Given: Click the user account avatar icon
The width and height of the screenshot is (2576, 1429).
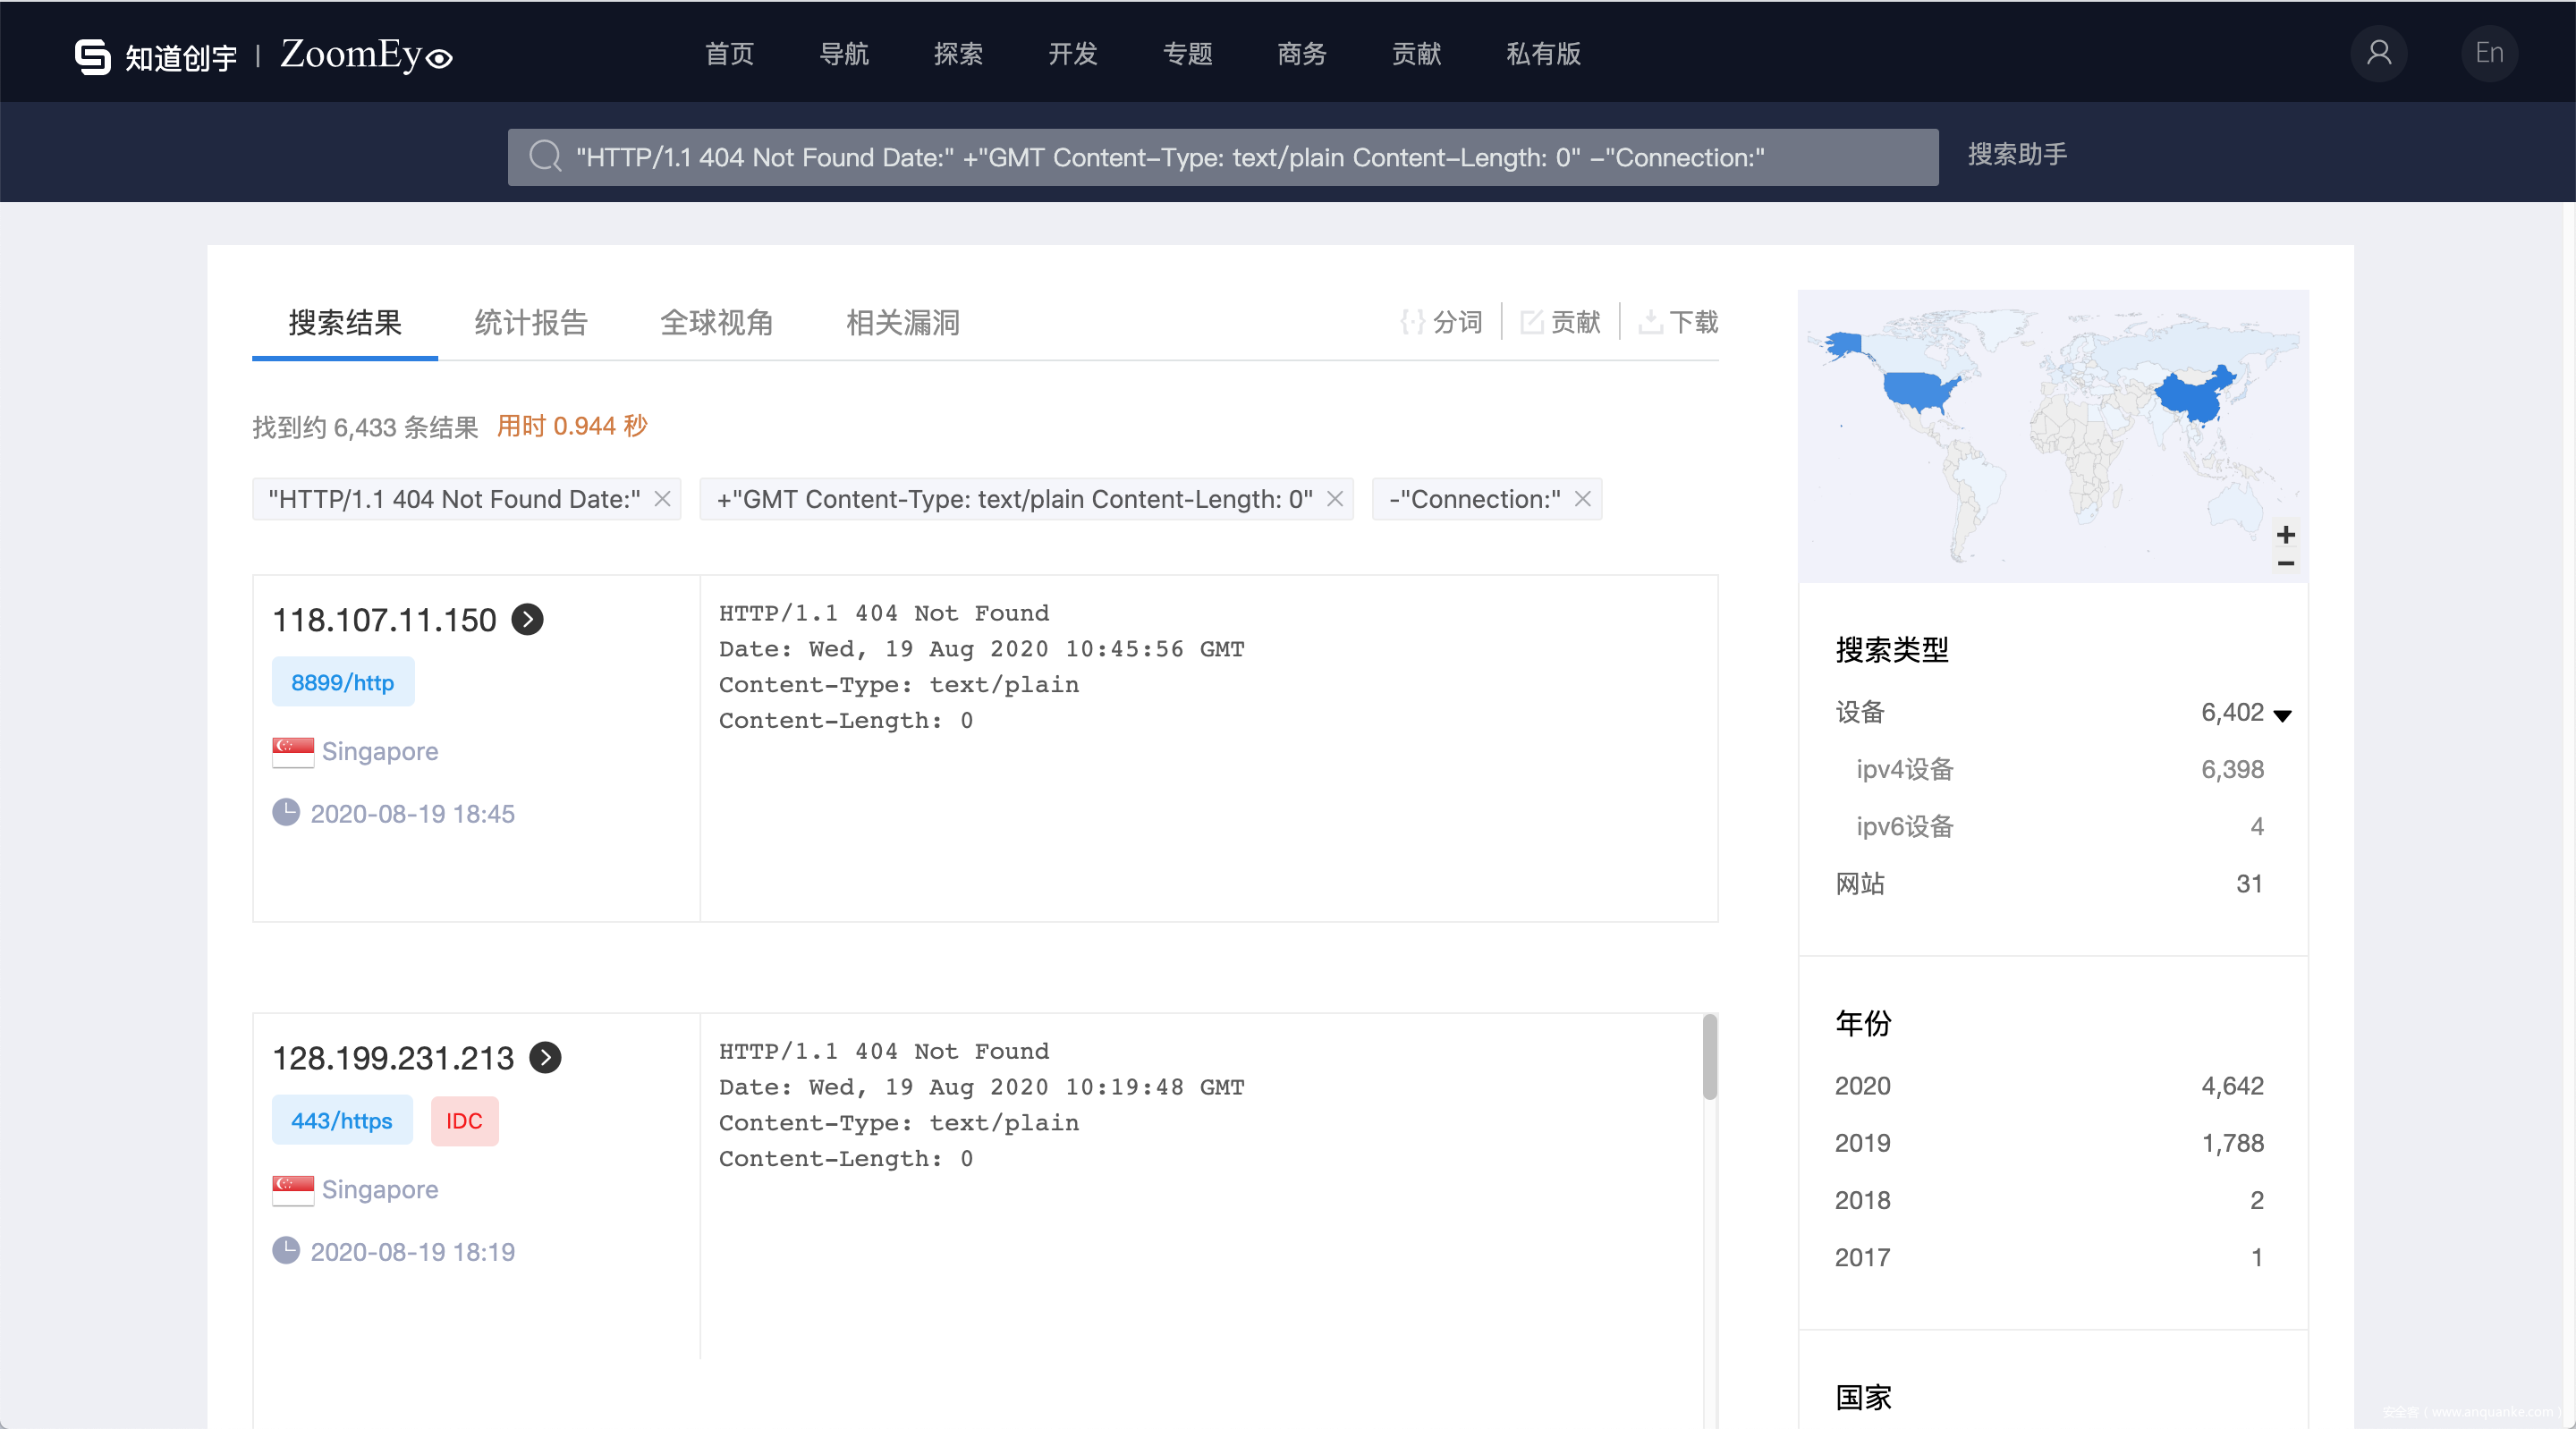Looking at the screenshot, I should coord(2378,53).
